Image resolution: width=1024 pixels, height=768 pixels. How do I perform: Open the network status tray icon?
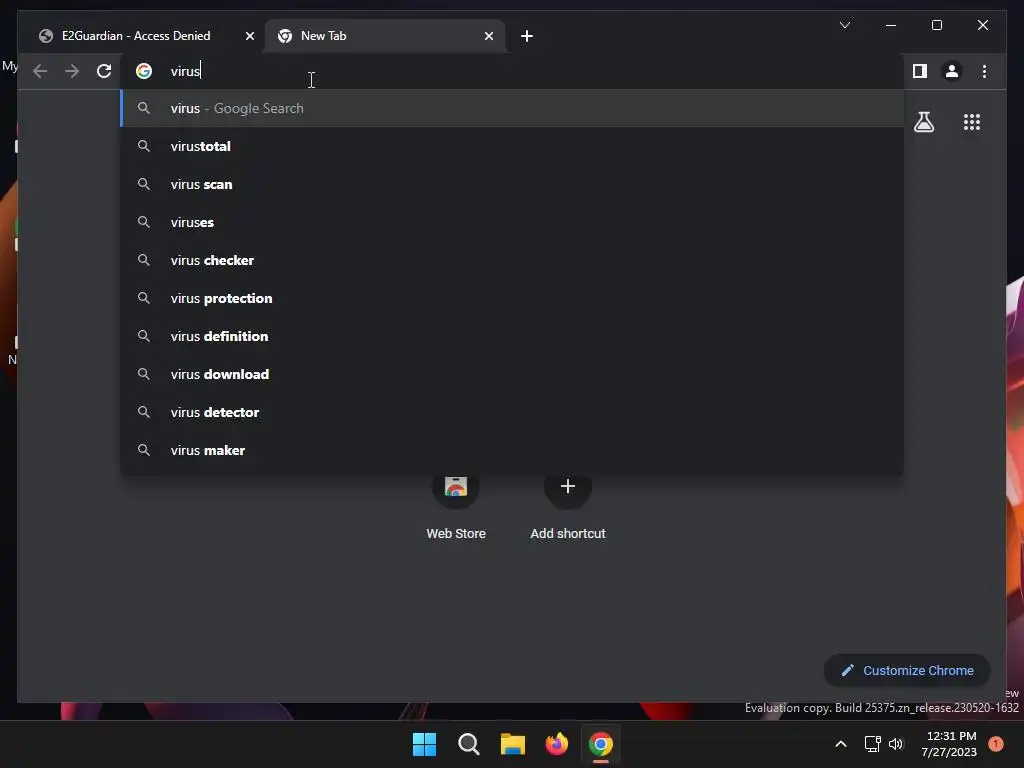[872, 744]
